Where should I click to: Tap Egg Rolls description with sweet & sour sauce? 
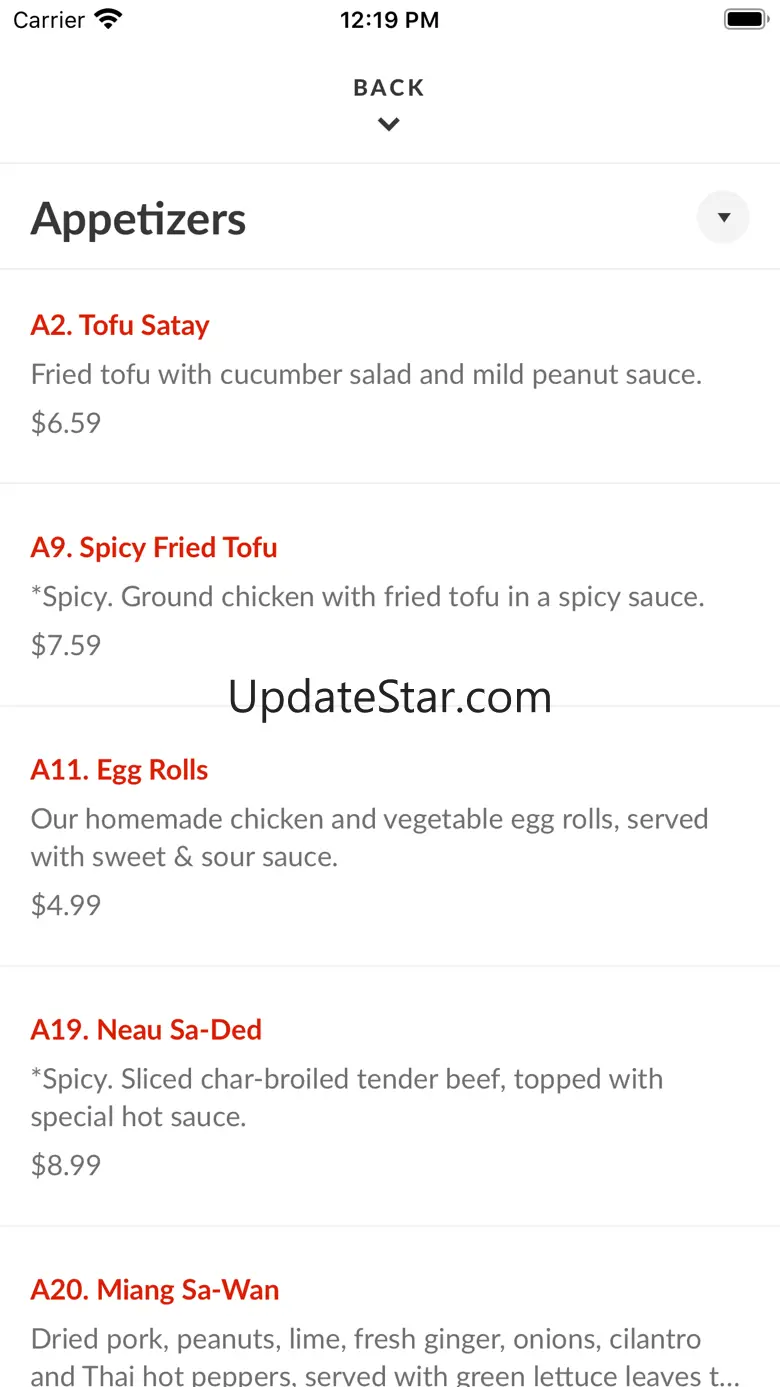click(x=369, y=838)
